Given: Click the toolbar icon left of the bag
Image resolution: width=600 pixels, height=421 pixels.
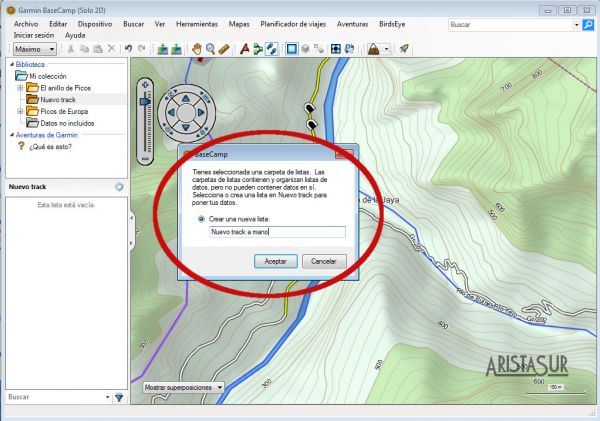Looking at the screenshot, I should 349,49.
